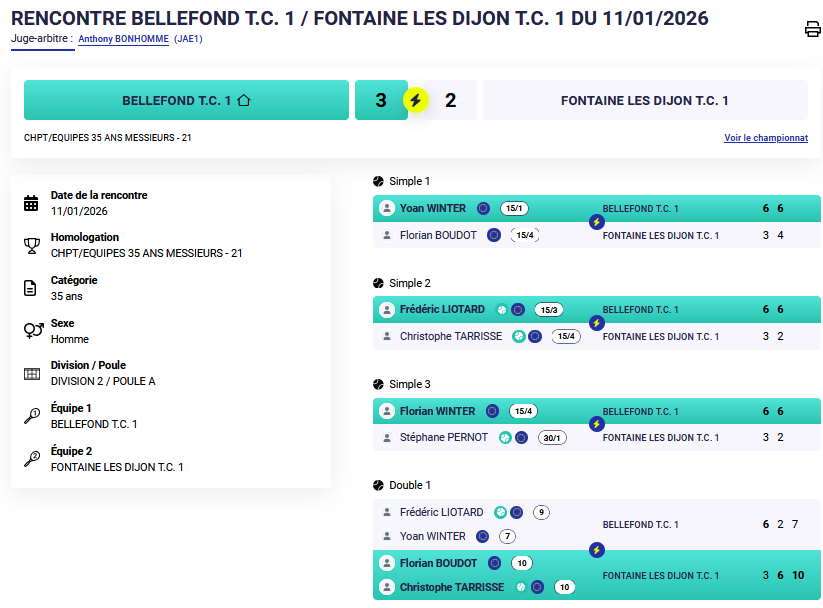
Task: Click Florian WINTER's name in Simple 3
Action: (x=438, y=411)
